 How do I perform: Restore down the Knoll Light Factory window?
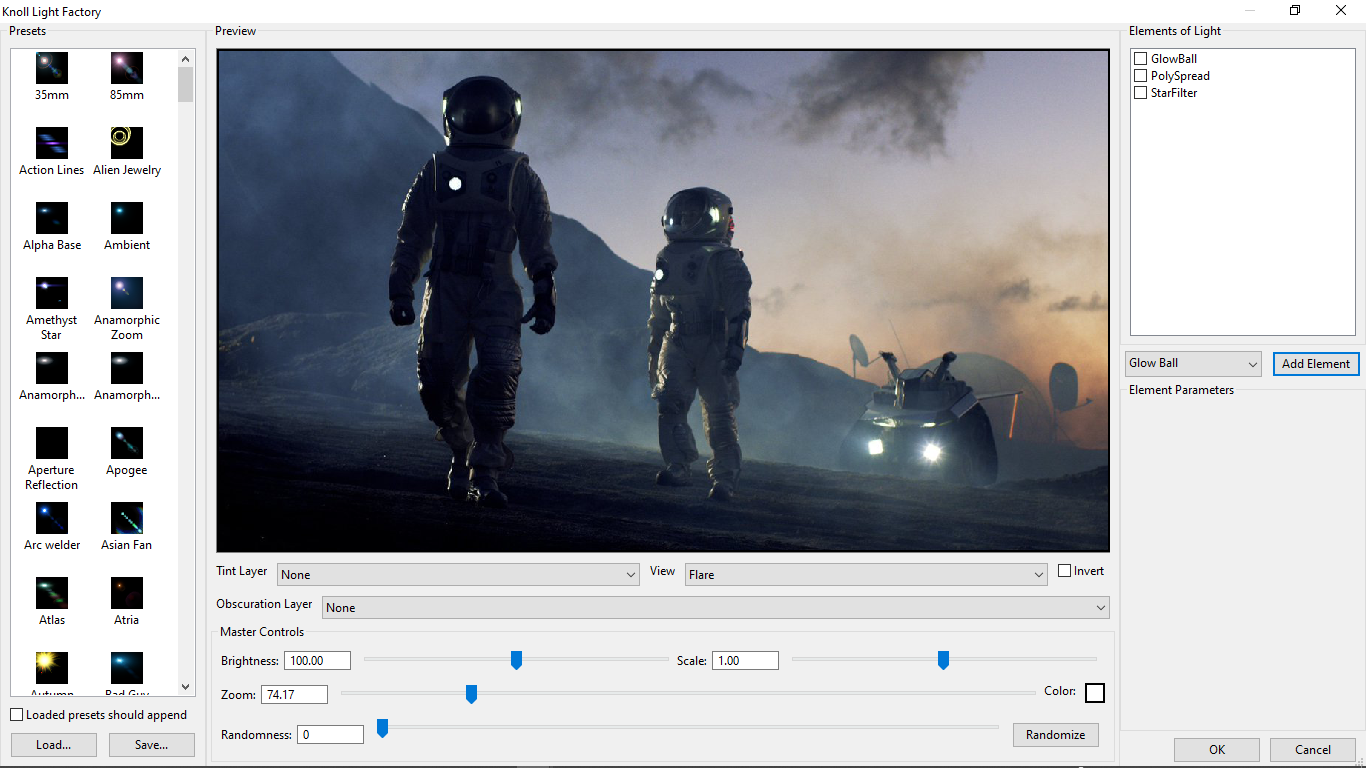[1295, 11]
